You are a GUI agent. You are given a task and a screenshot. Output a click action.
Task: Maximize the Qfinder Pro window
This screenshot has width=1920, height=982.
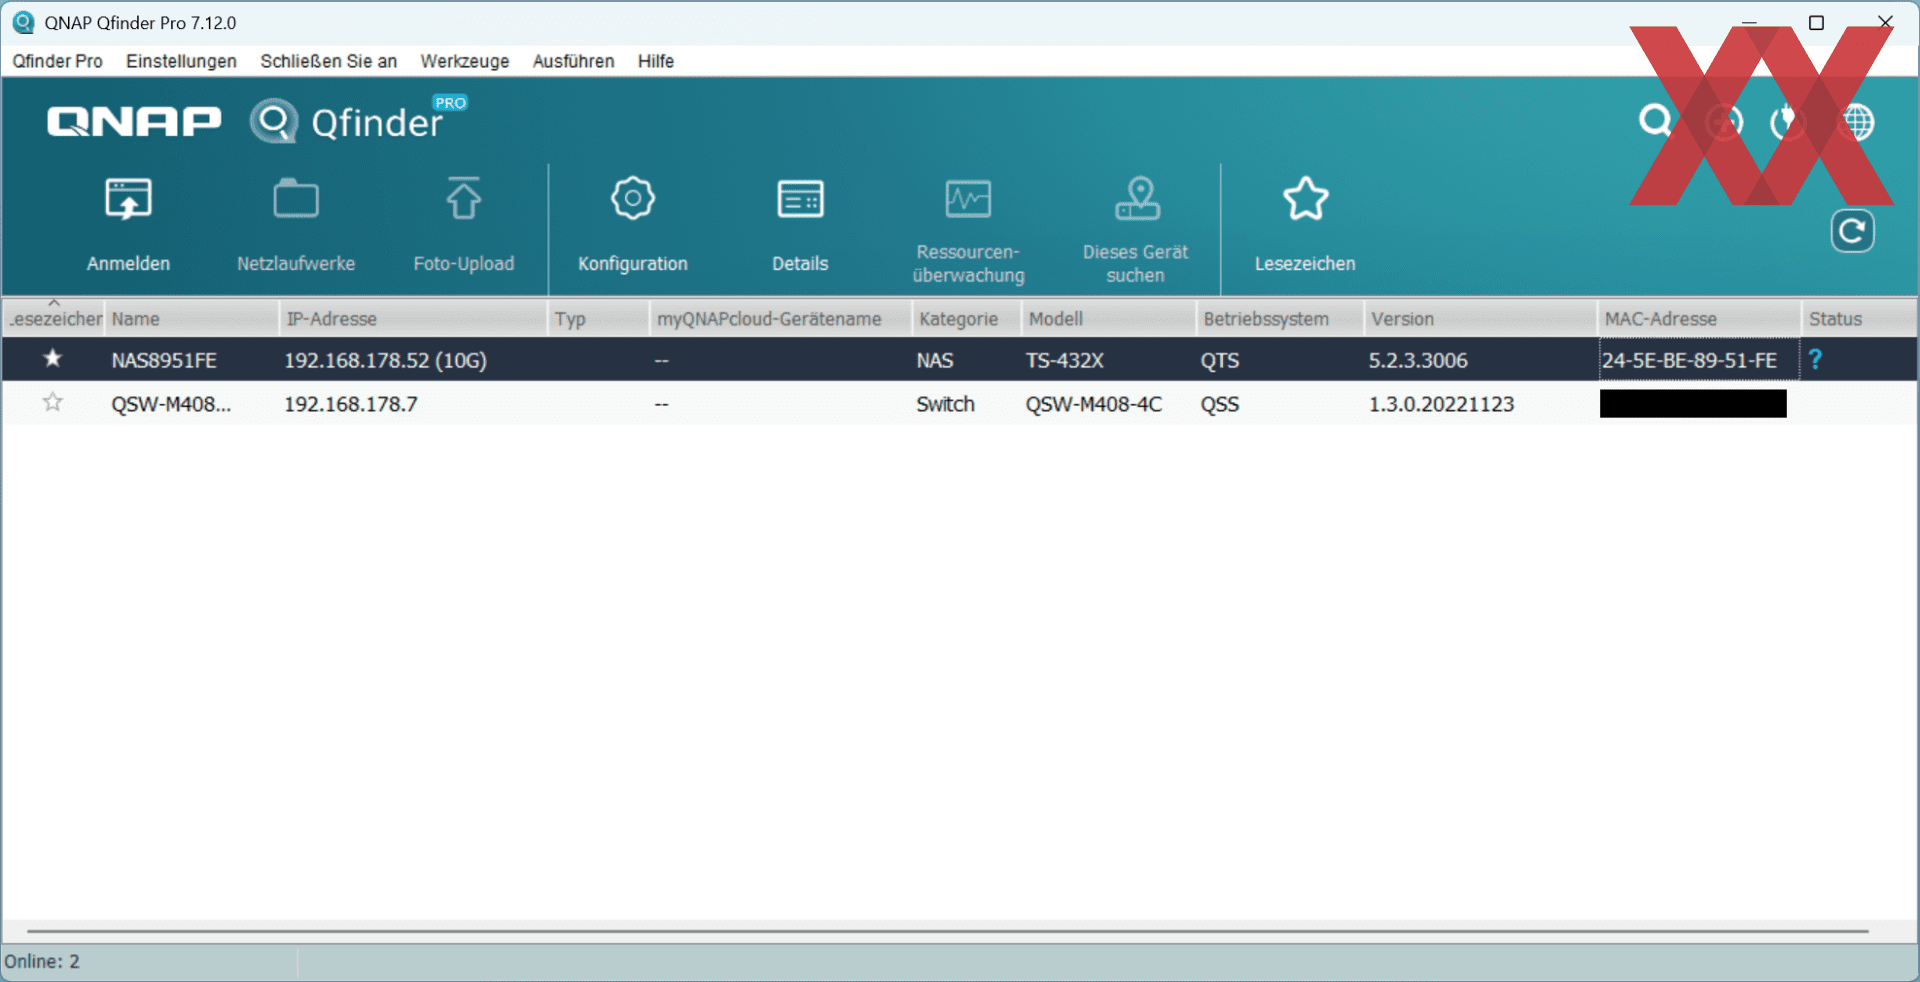pyautogui.click(x=1817, y=22)
